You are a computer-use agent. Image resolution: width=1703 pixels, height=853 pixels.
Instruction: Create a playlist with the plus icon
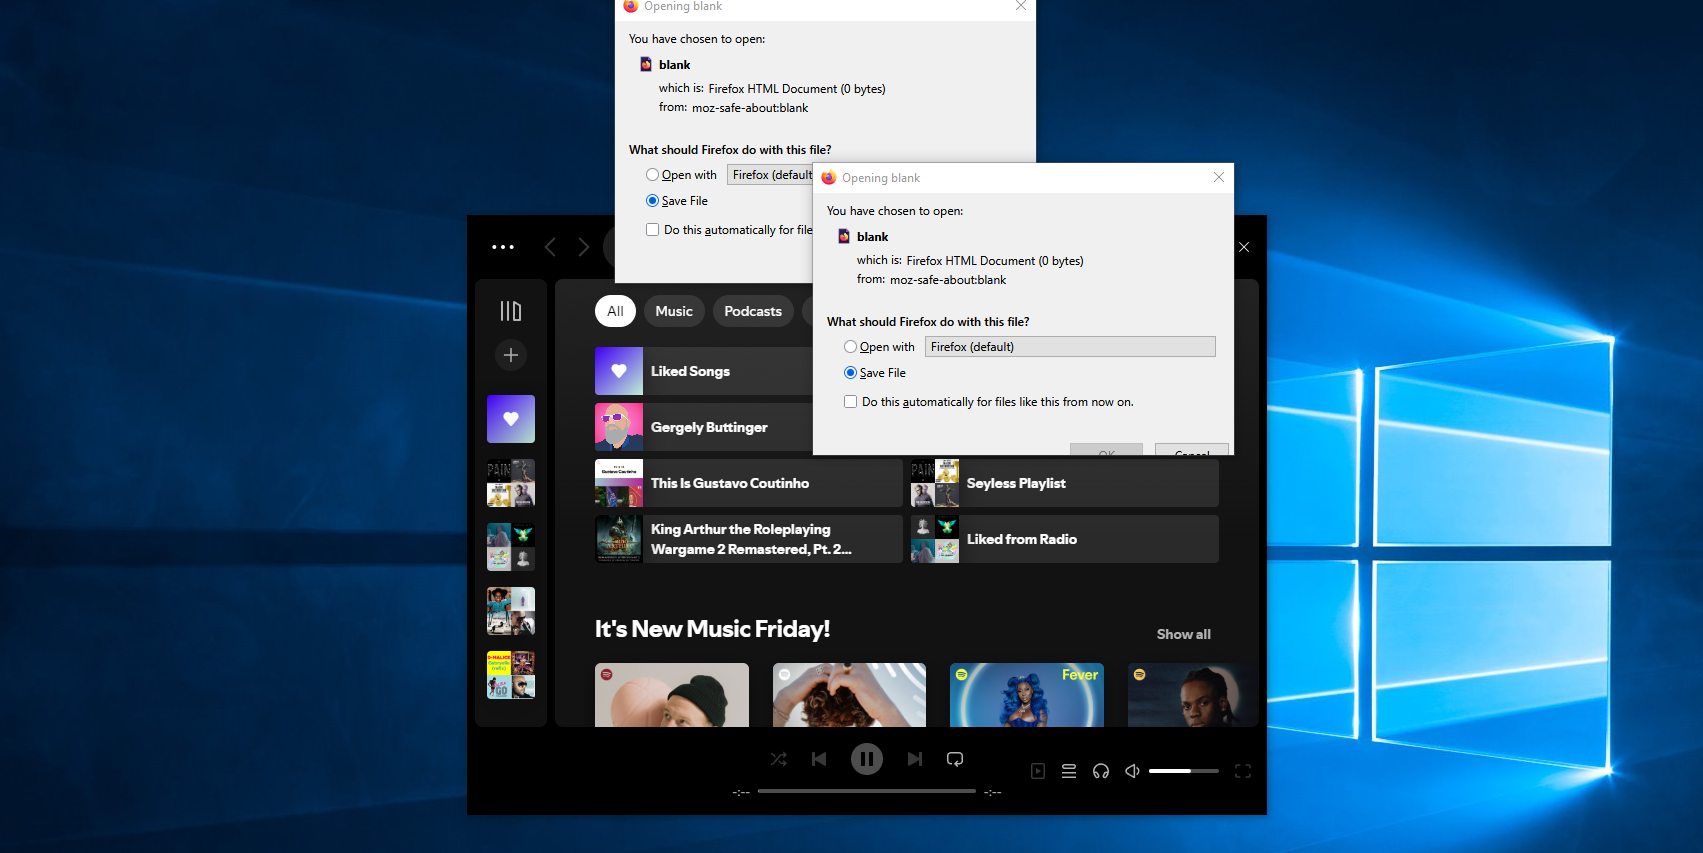coord(511,355)
